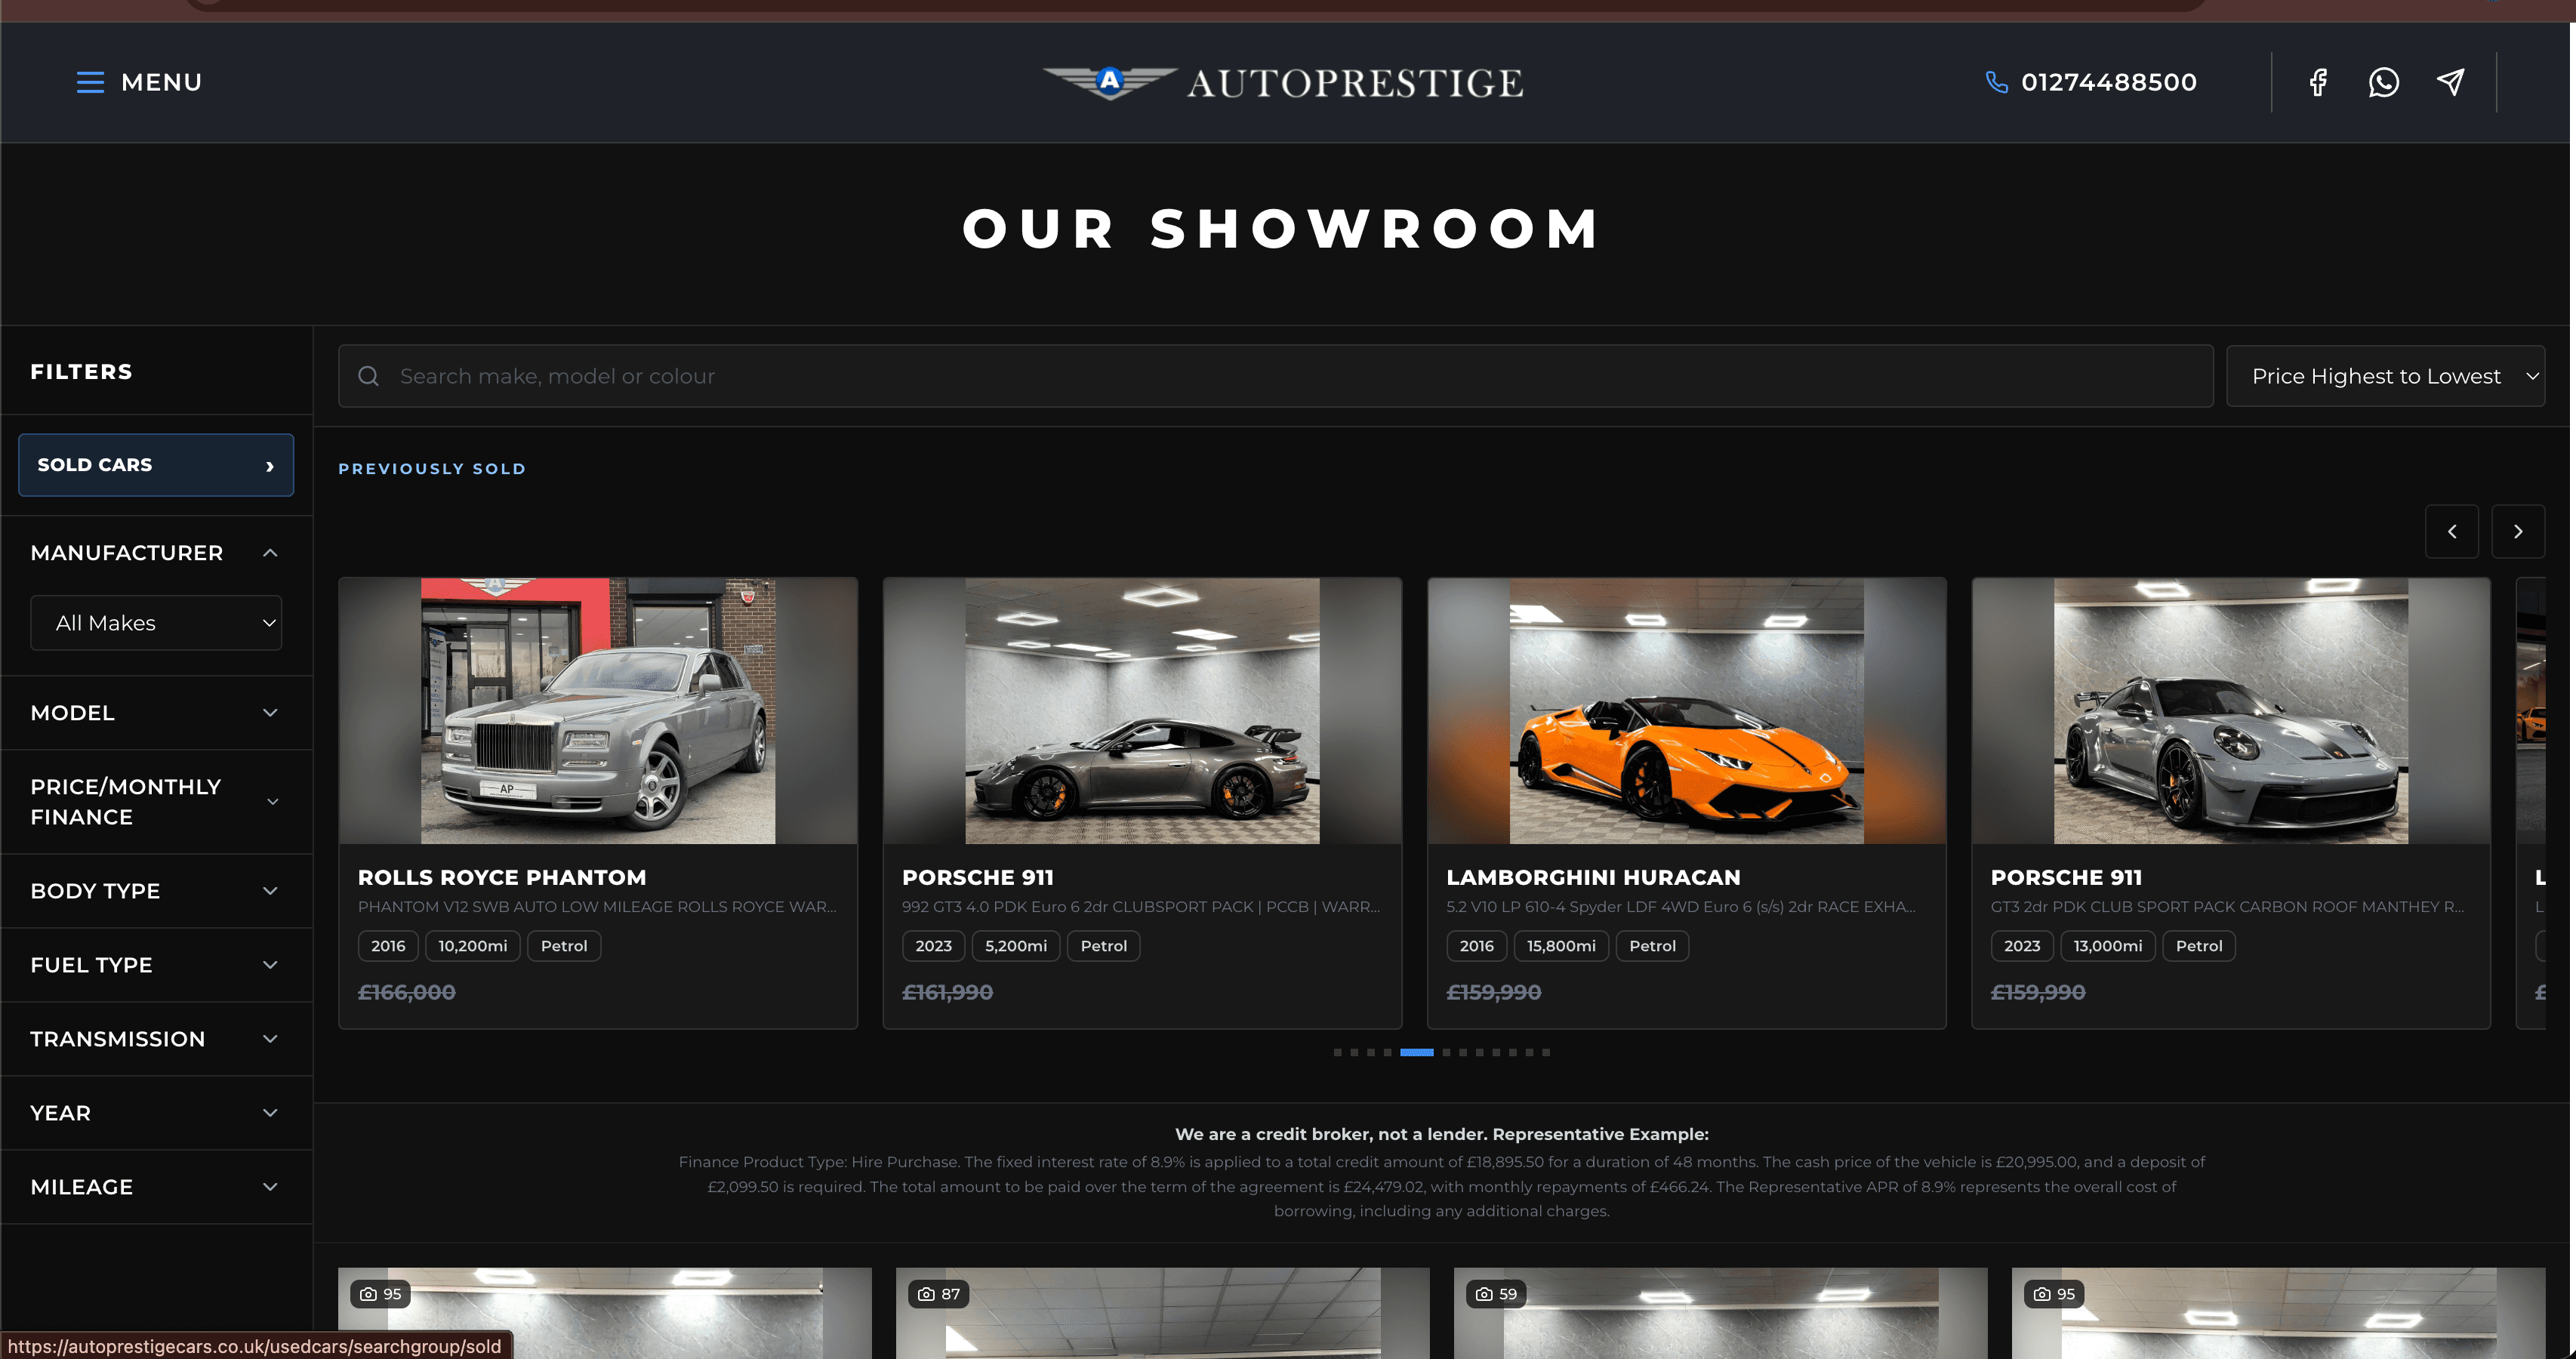Open the Price Highest to Lowest sort dropdown
This screenshot has width=2576, height=1359.
click(x=2386, y=376)
